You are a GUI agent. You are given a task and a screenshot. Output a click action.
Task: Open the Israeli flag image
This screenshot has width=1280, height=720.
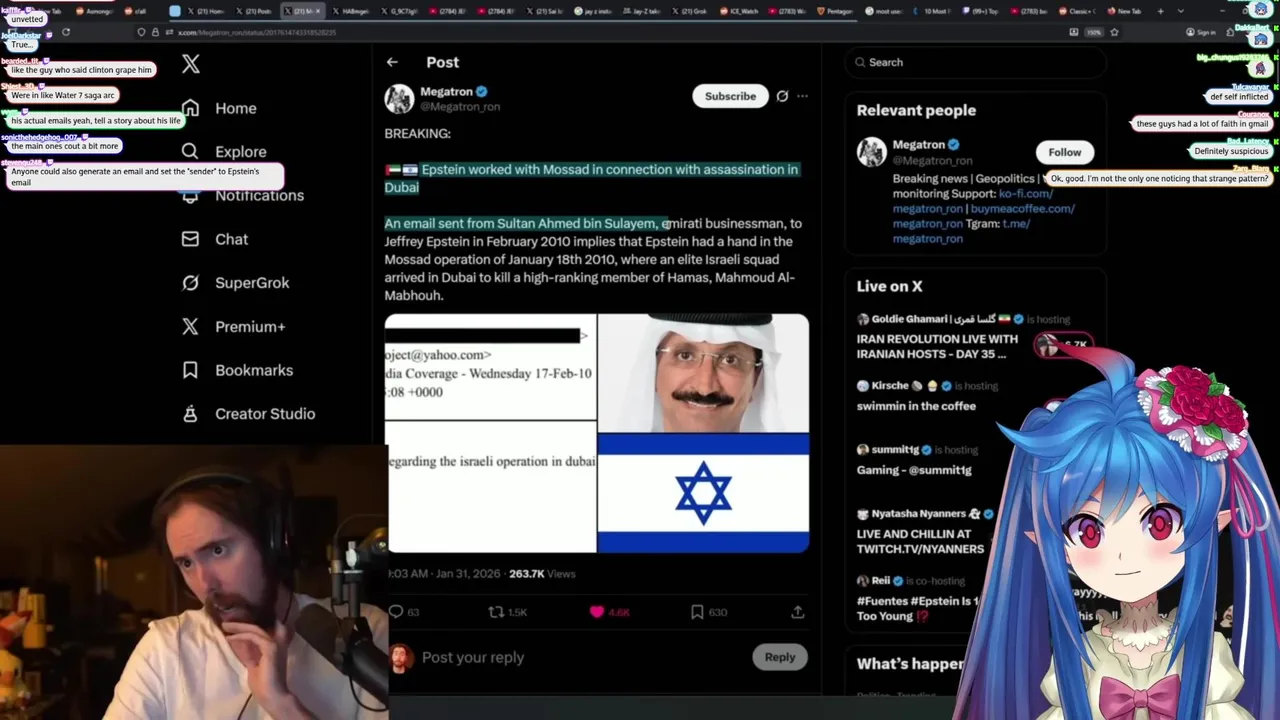click(703, 493)
